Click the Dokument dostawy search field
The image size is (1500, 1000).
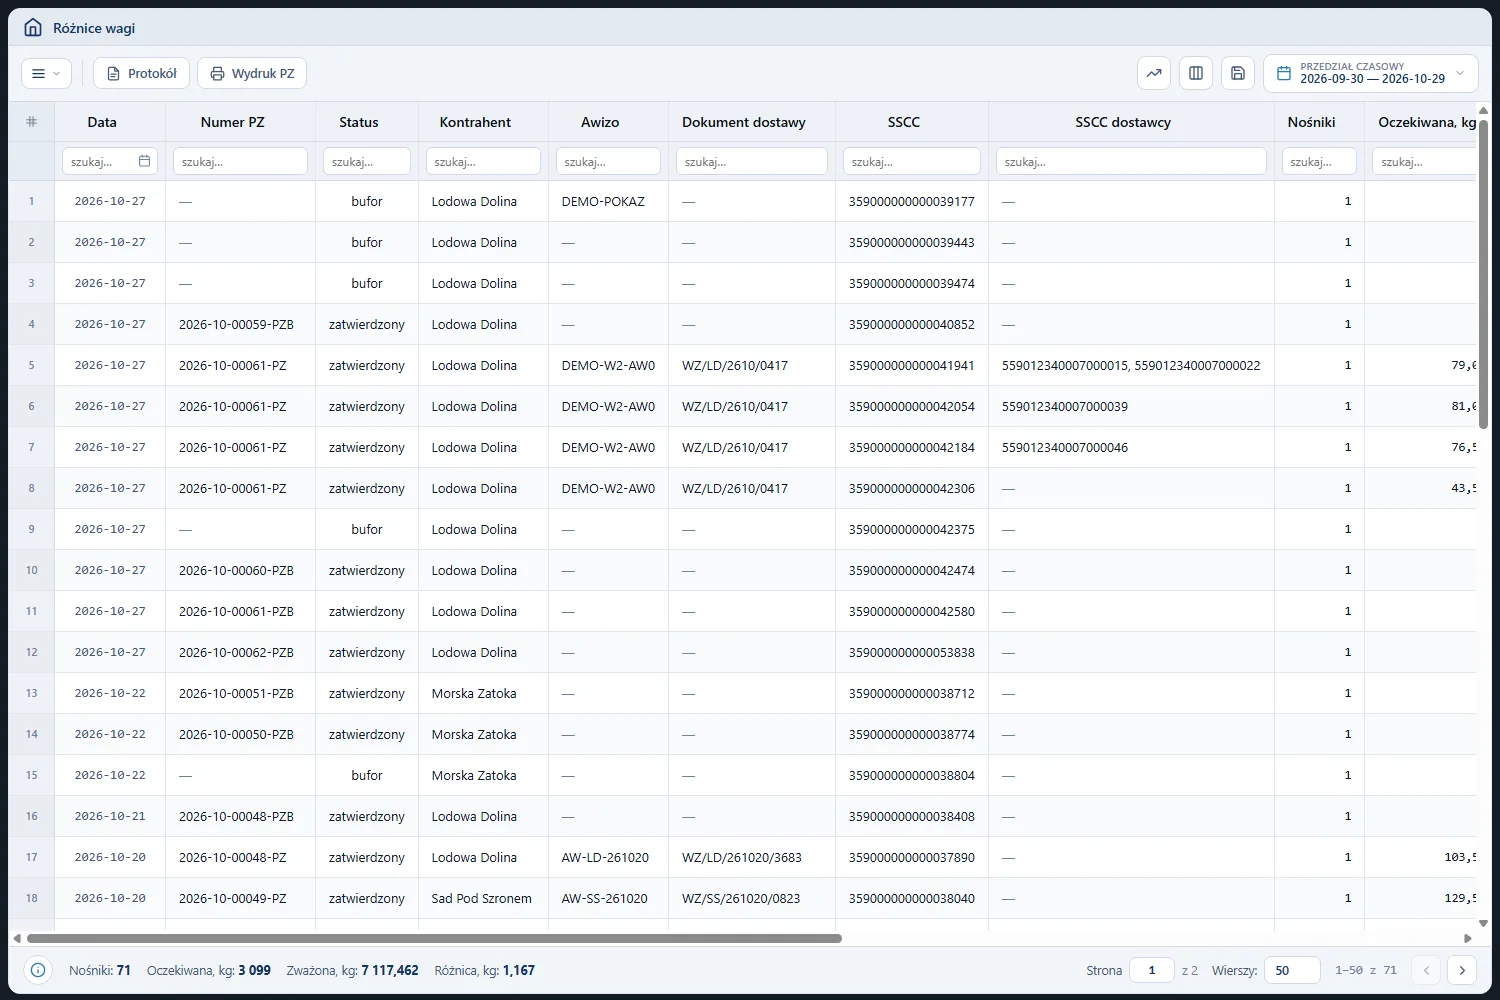coord(752,161)
